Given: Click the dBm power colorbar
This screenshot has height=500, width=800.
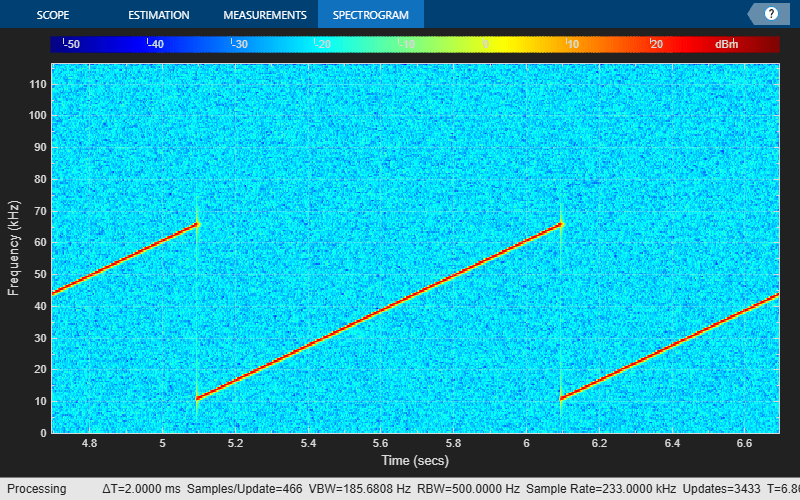Looking at the screenshot, I should [414, 44].
